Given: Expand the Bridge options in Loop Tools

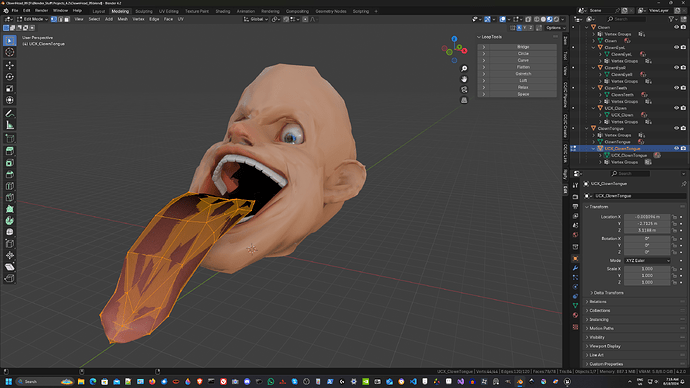Looking at the screenshot, I should [484, 47].
